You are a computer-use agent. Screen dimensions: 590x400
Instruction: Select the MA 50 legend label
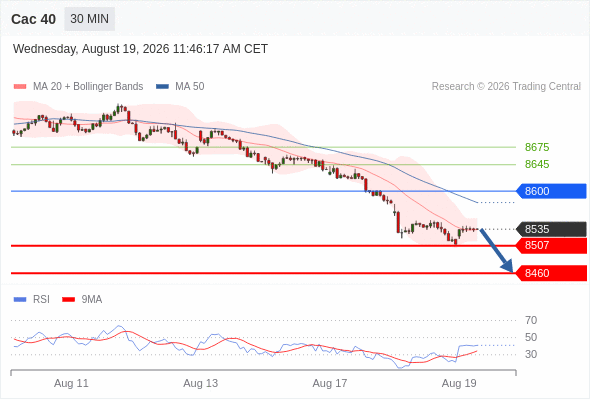click(190, 87)
